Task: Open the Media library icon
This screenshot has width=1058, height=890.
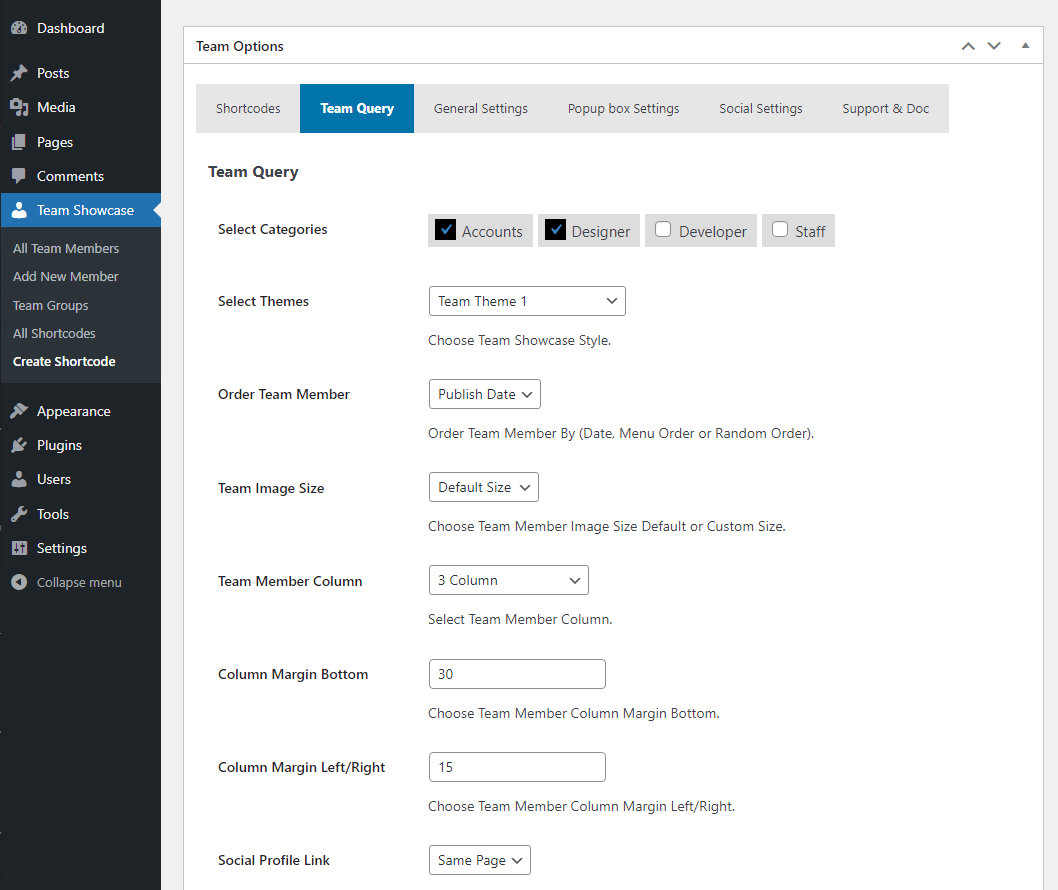Action: tap(19, 107)
